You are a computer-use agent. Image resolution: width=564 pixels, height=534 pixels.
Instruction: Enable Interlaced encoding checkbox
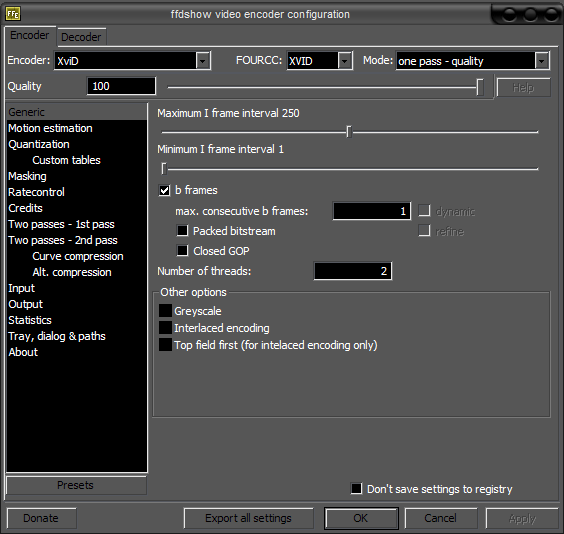165,328
